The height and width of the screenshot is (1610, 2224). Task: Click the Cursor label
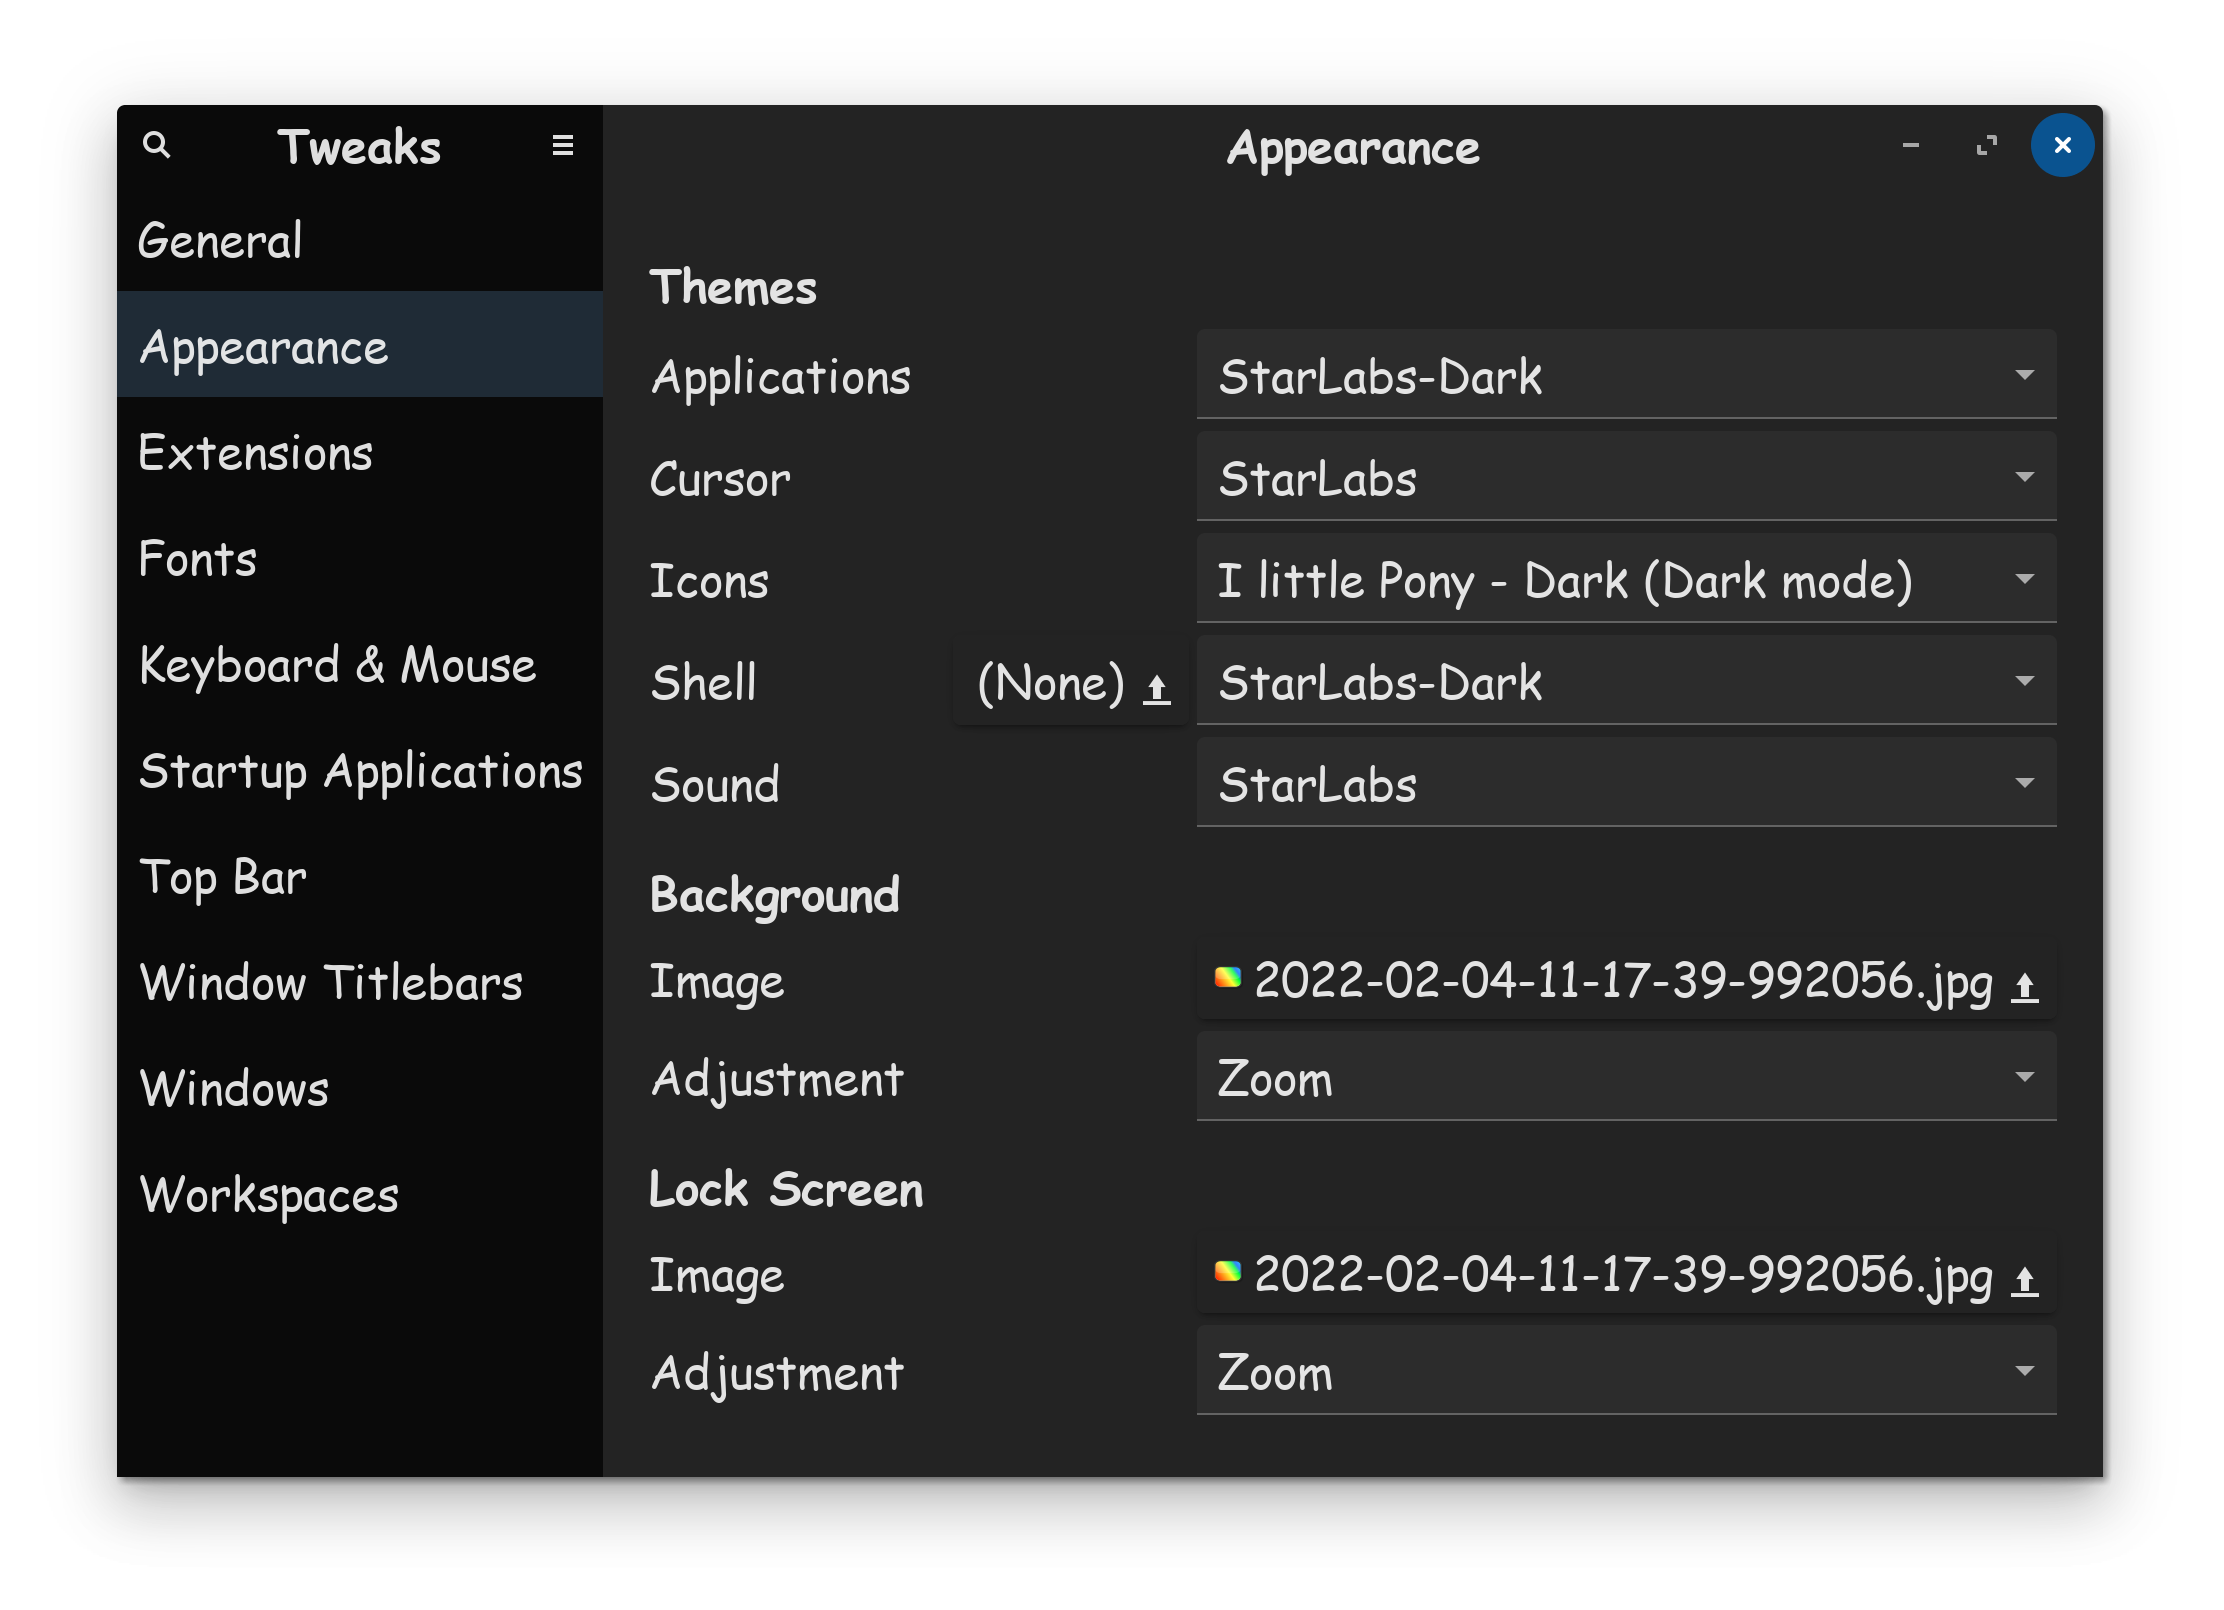click(720, 480)
